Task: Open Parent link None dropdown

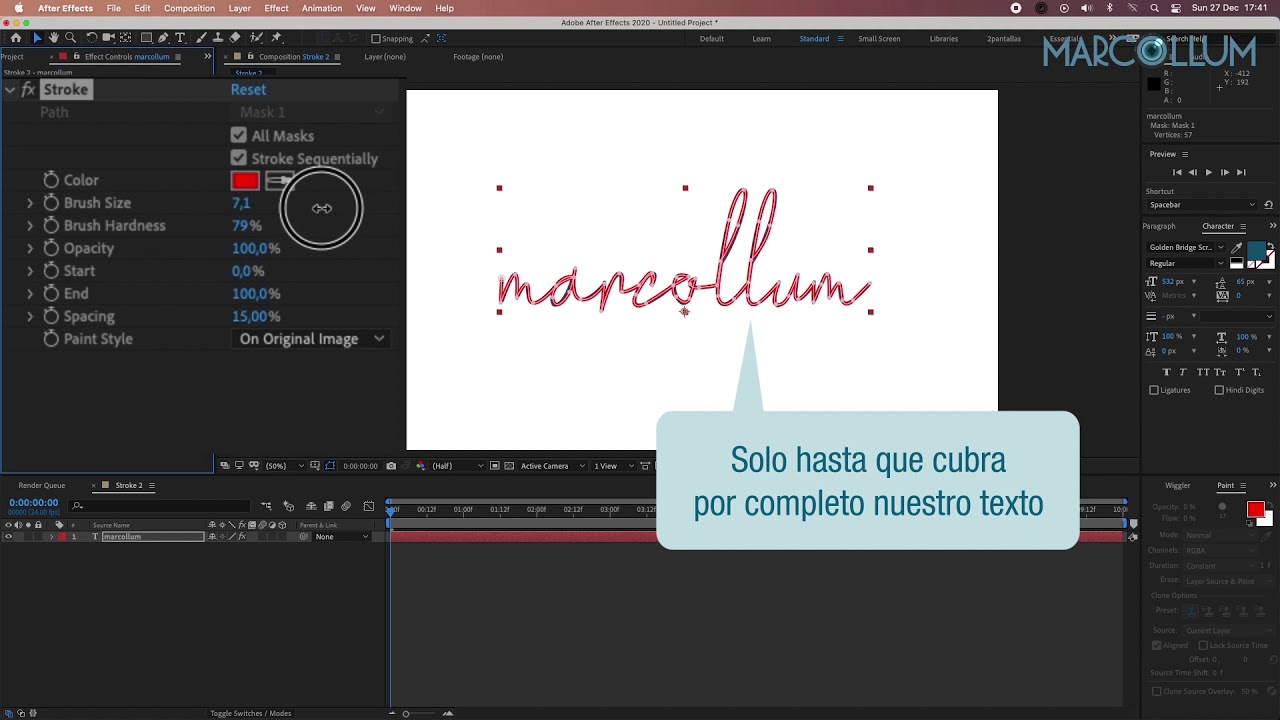Action: [x=342, y=537]
